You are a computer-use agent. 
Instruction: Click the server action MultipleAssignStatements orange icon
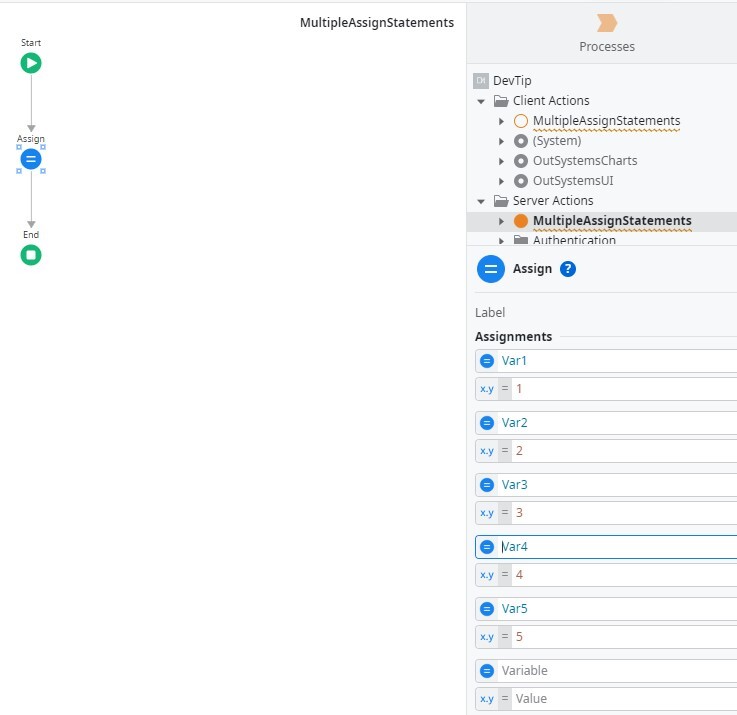tap(520, 221)
